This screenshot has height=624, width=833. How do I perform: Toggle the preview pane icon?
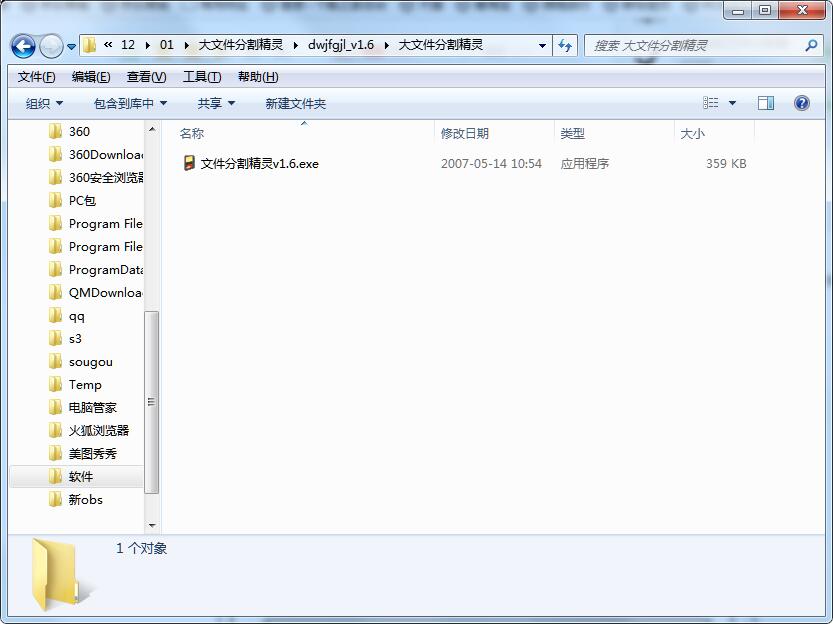click(x=766, y=103)
